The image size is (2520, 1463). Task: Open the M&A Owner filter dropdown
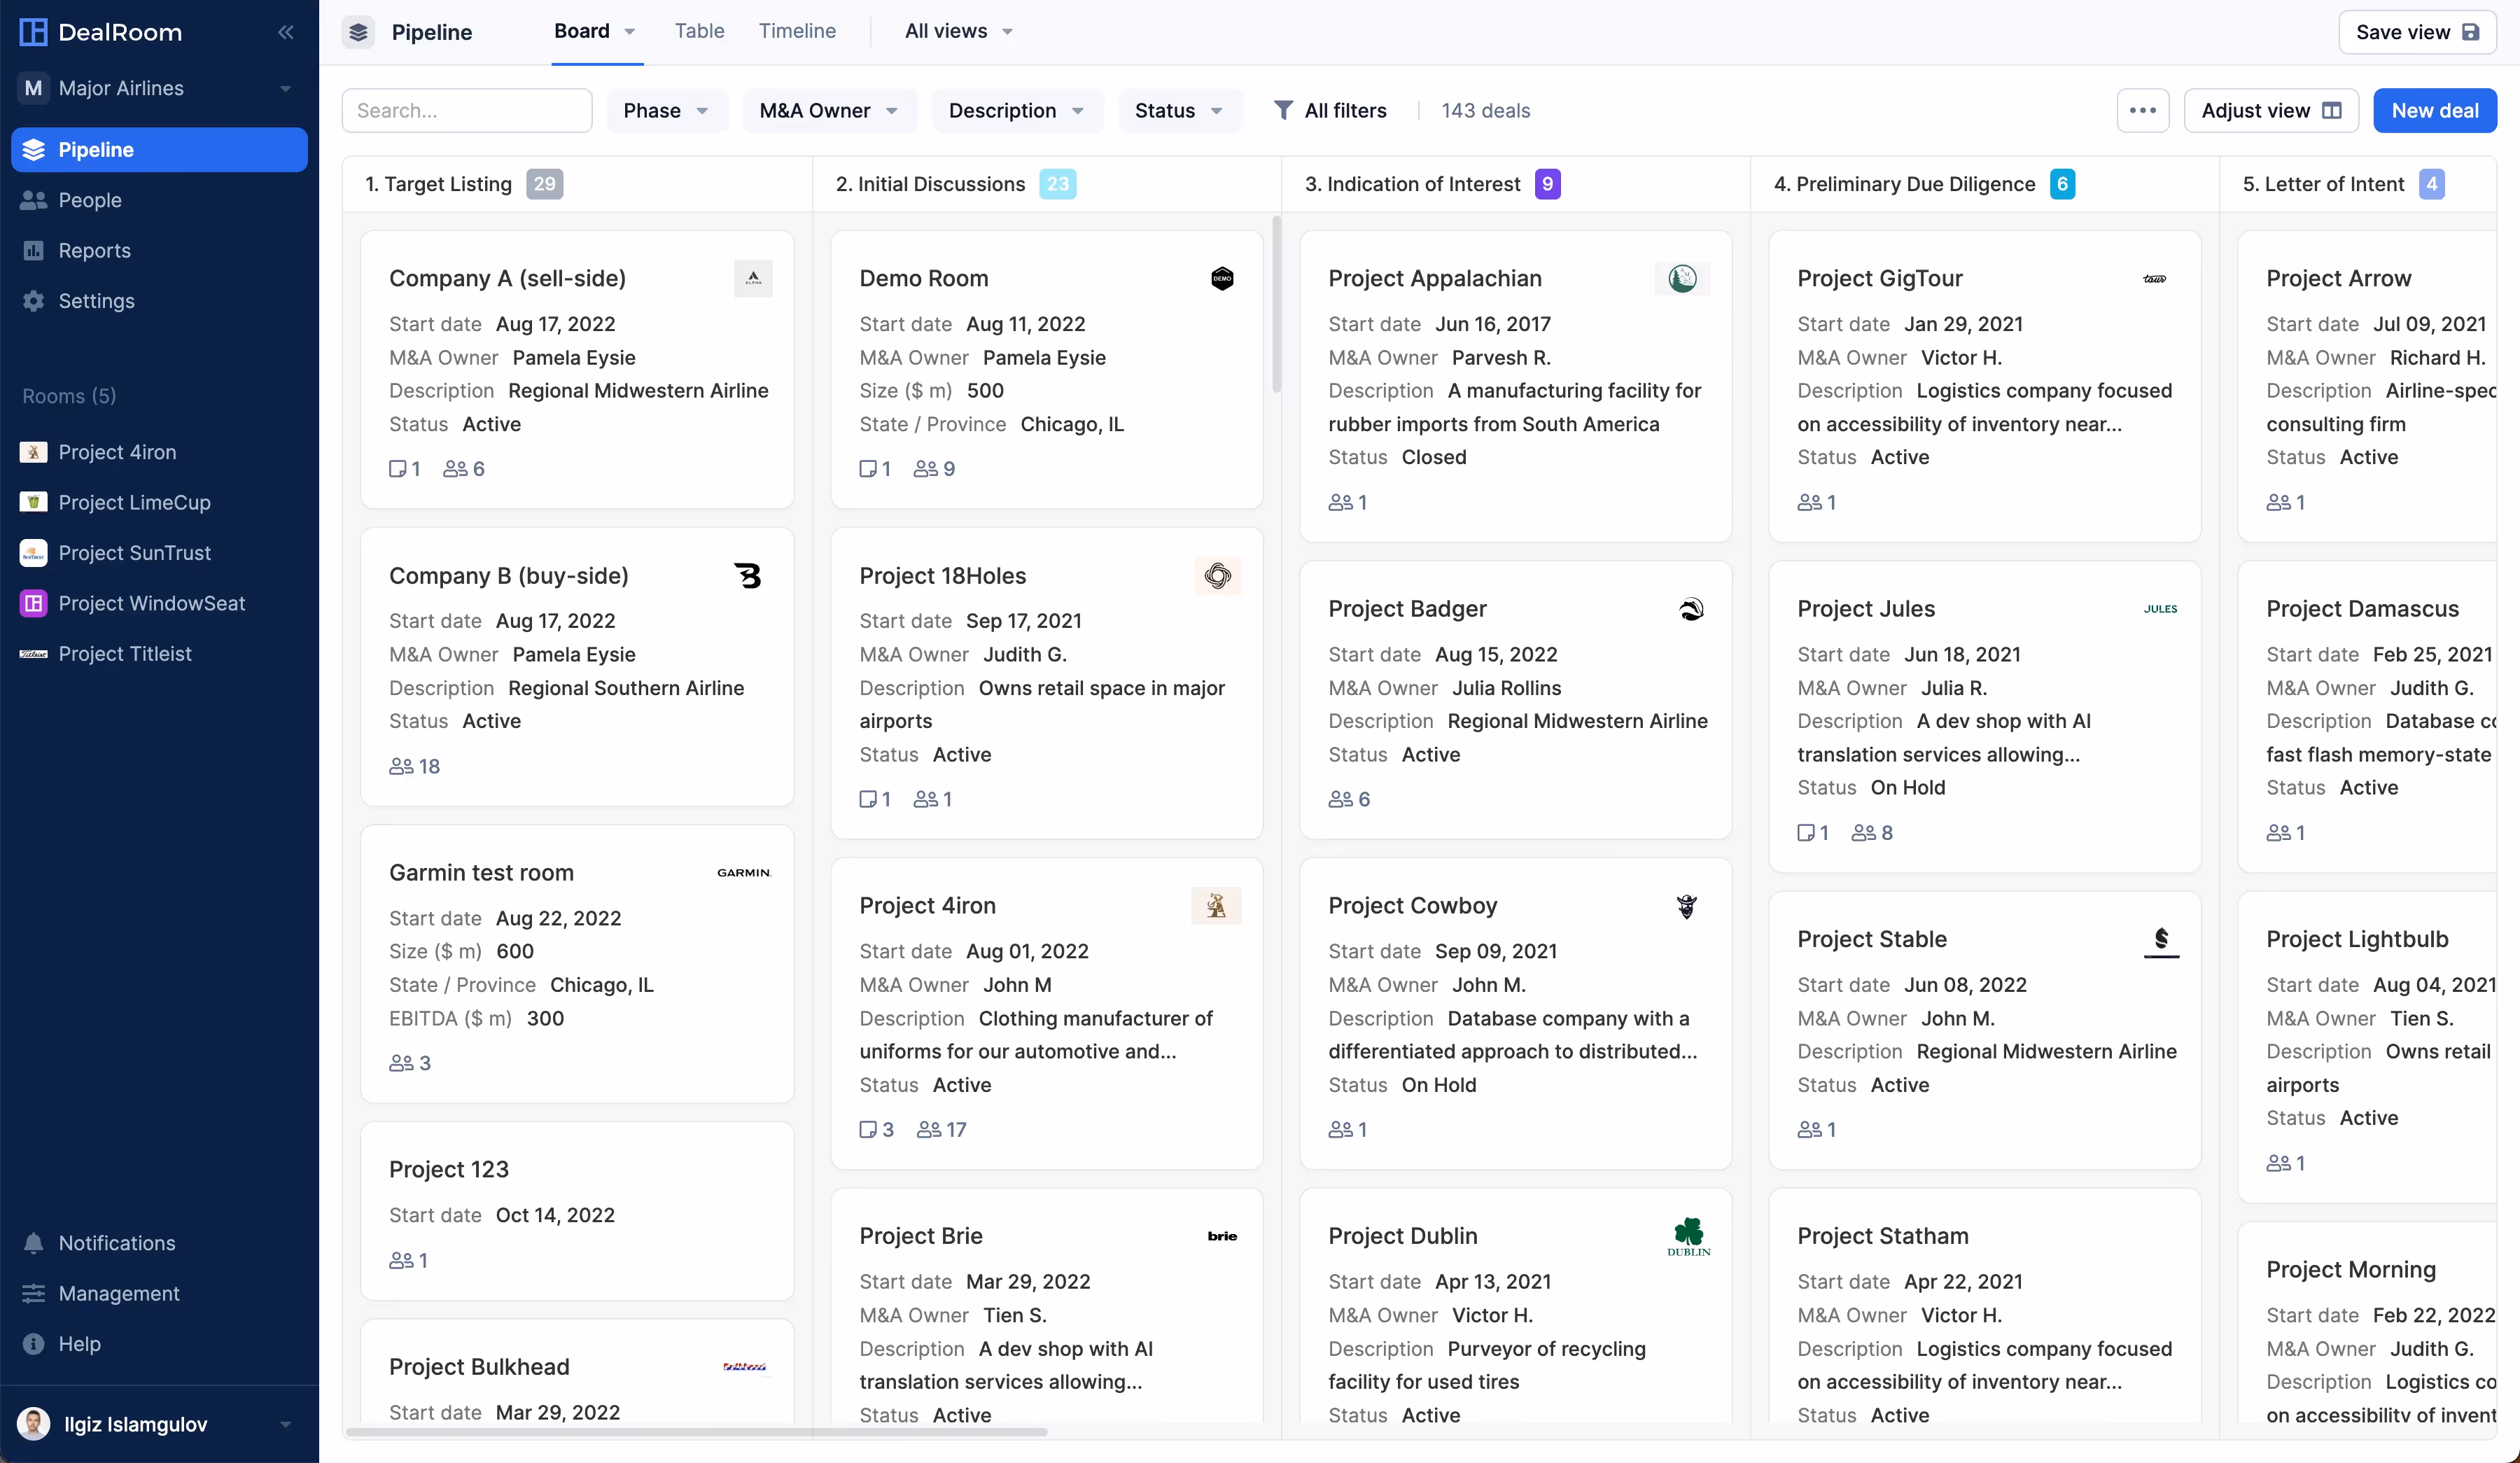828,110
